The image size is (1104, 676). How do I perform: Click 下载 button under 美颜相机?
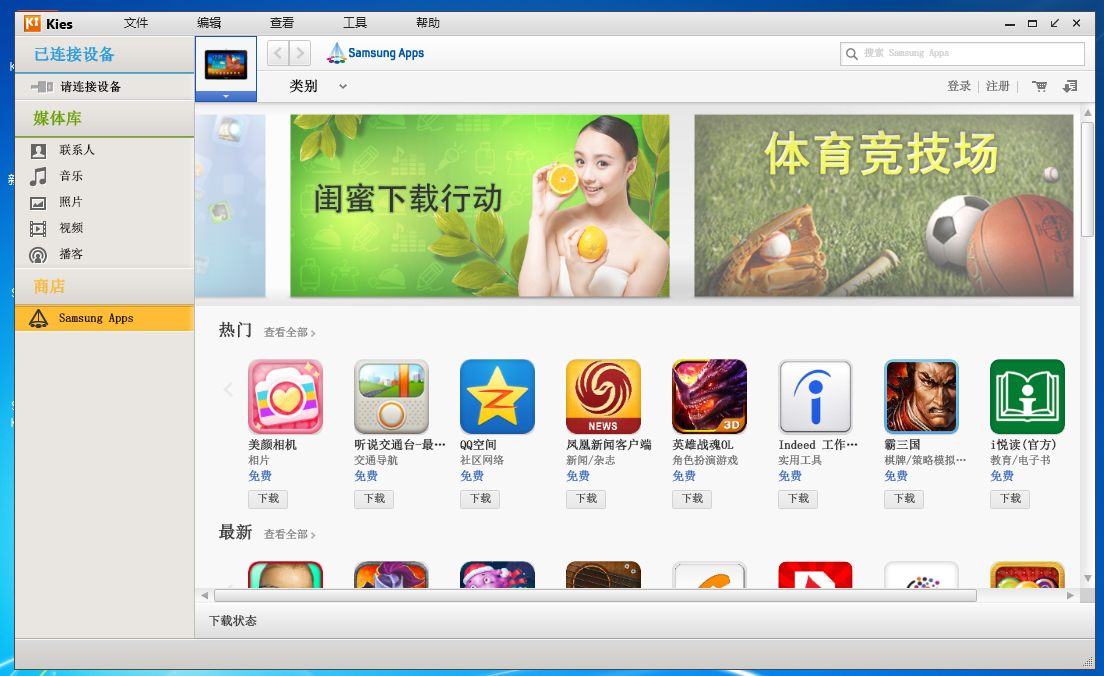click(x=268, y=499)
